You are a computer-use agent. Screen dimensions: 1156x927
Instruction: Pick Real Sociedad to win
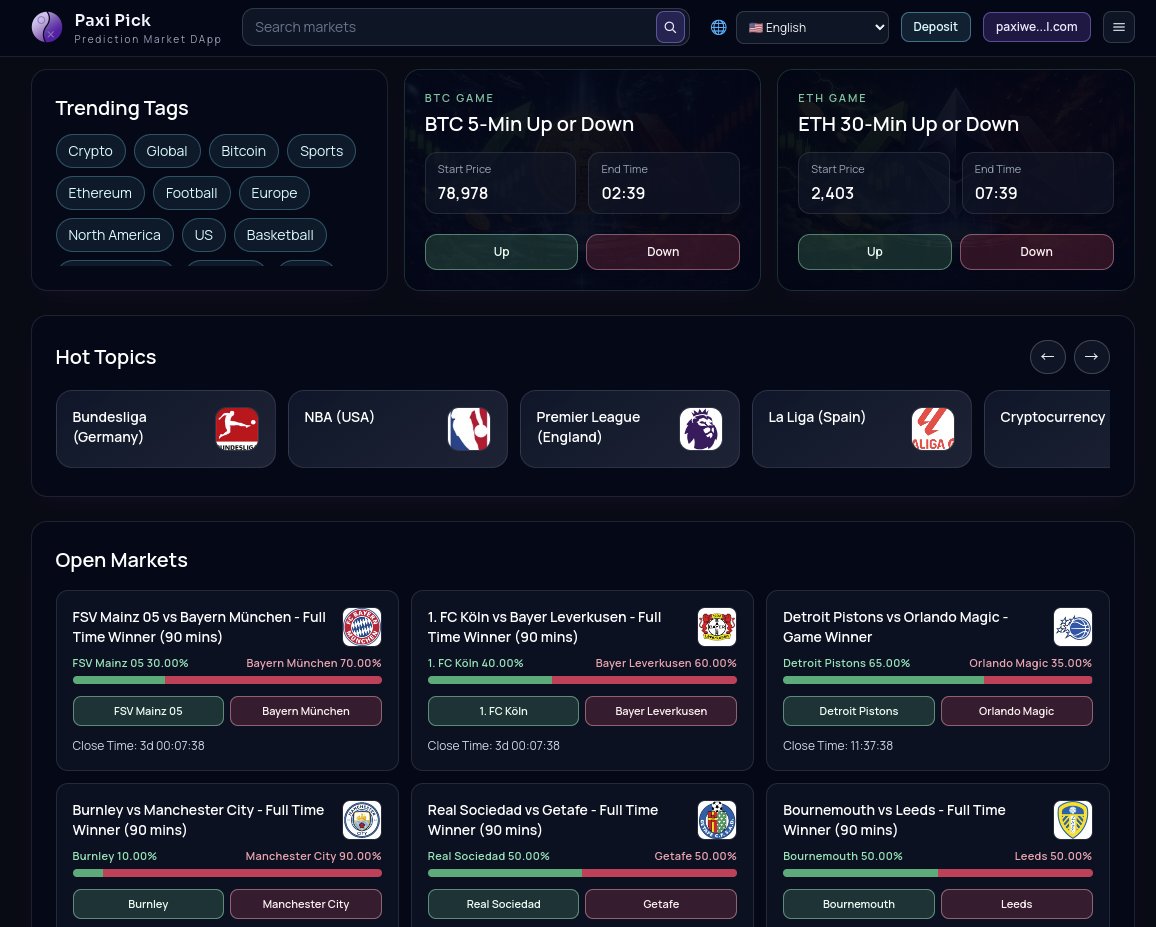(504, 904)
